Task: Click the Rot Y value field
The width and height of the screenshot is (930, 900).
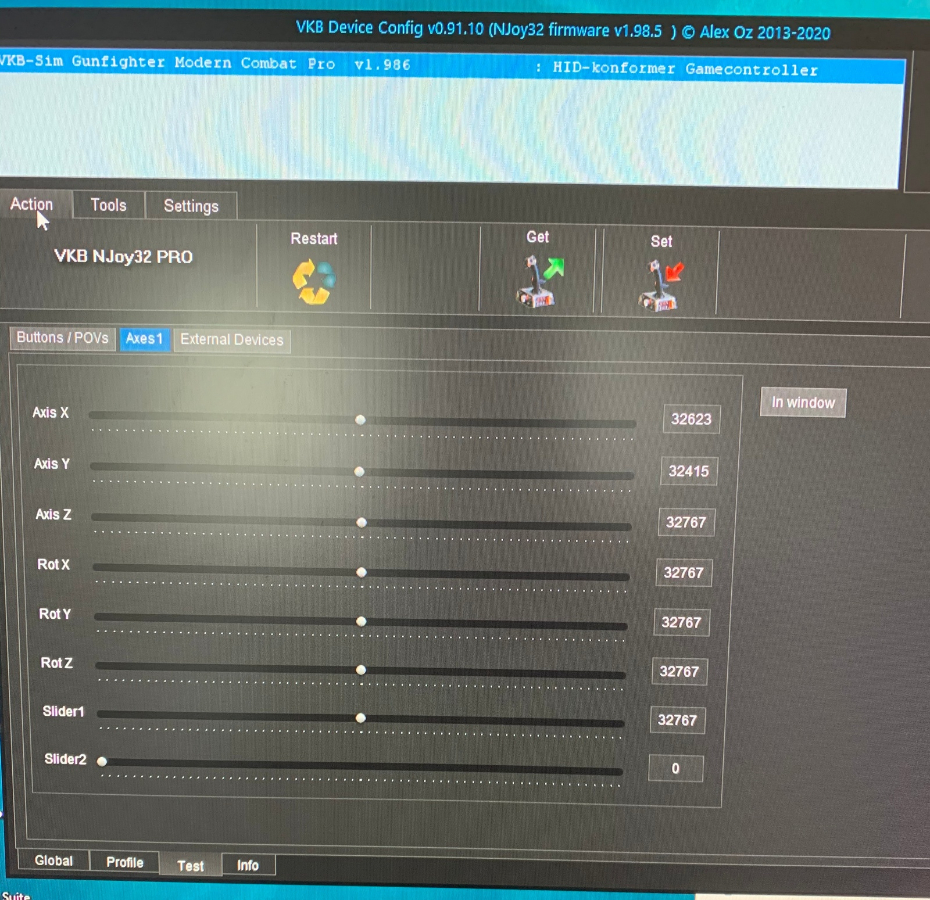Action: [x=681, y=622]
